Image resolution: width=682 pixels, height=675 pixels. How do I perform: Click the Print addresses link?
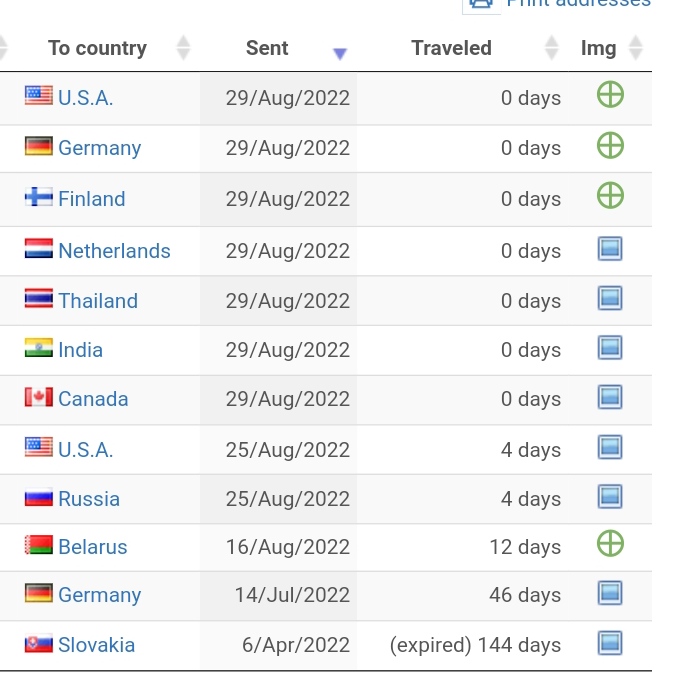tap(578, 3)
